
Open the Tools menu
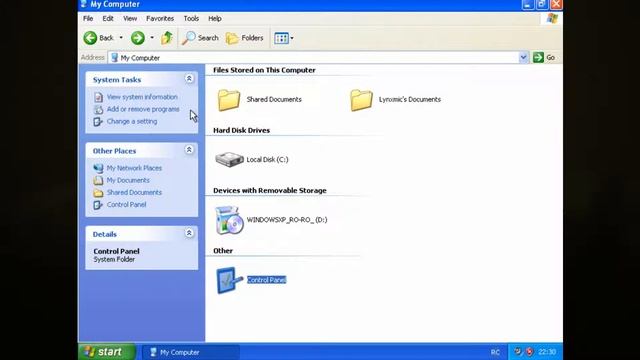(x=191, y=18)
